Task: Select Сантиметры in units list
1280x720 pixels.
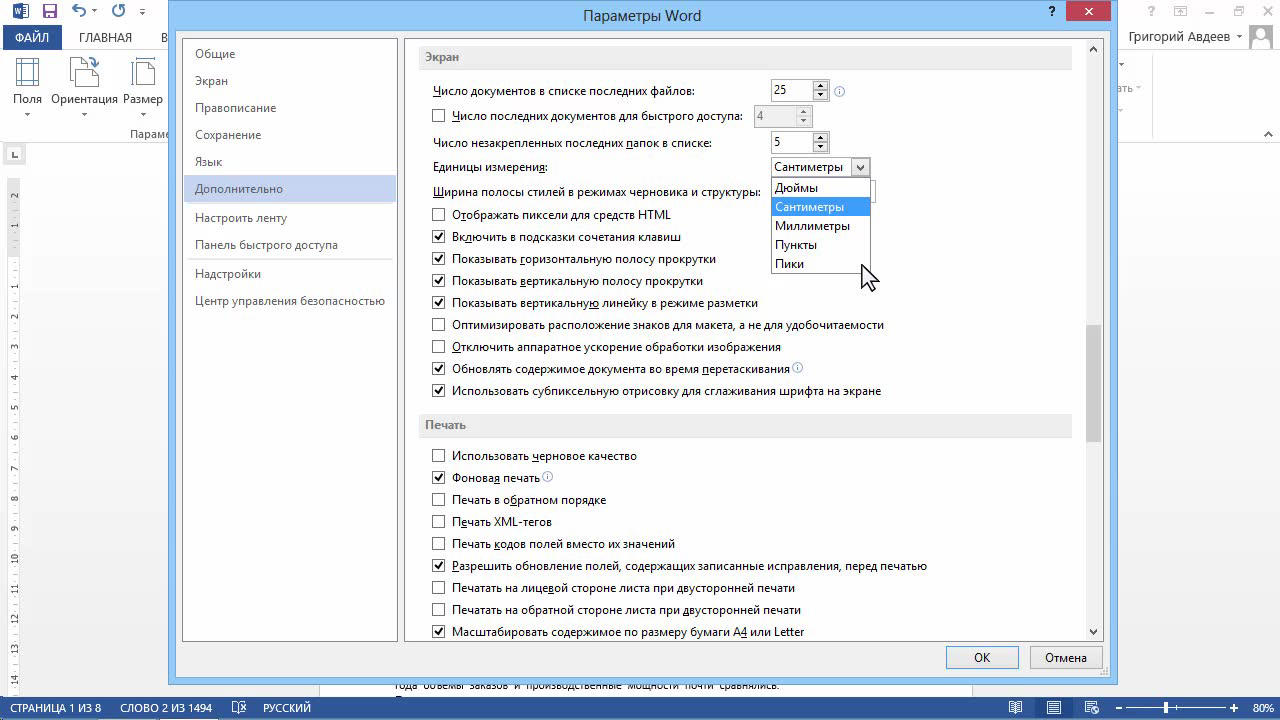Action: tap(821, 207)
